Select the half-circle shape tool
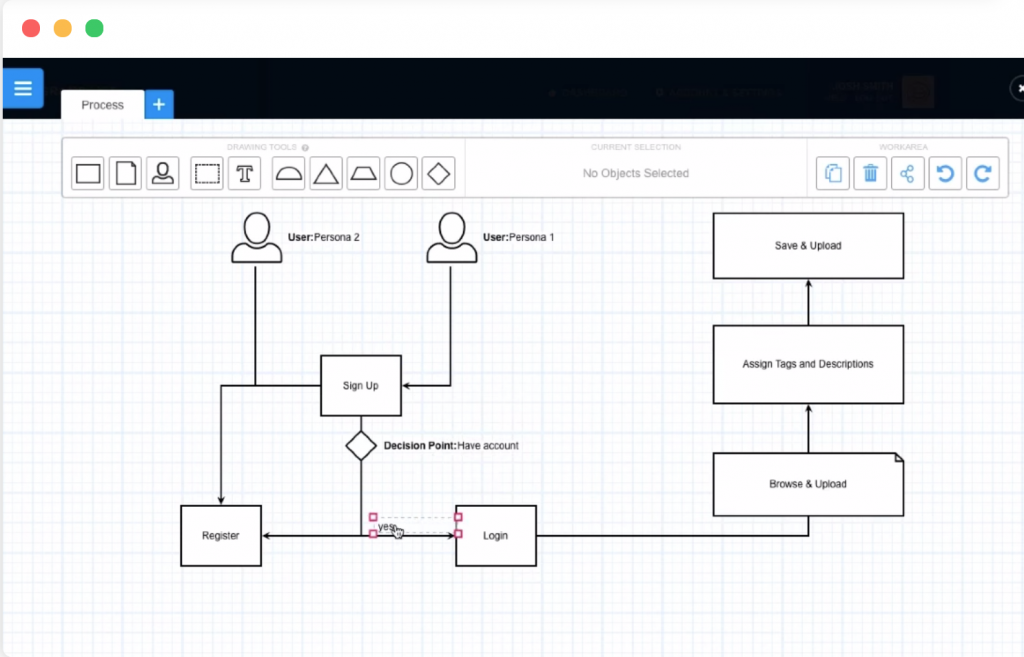 (x=289, y=174)
